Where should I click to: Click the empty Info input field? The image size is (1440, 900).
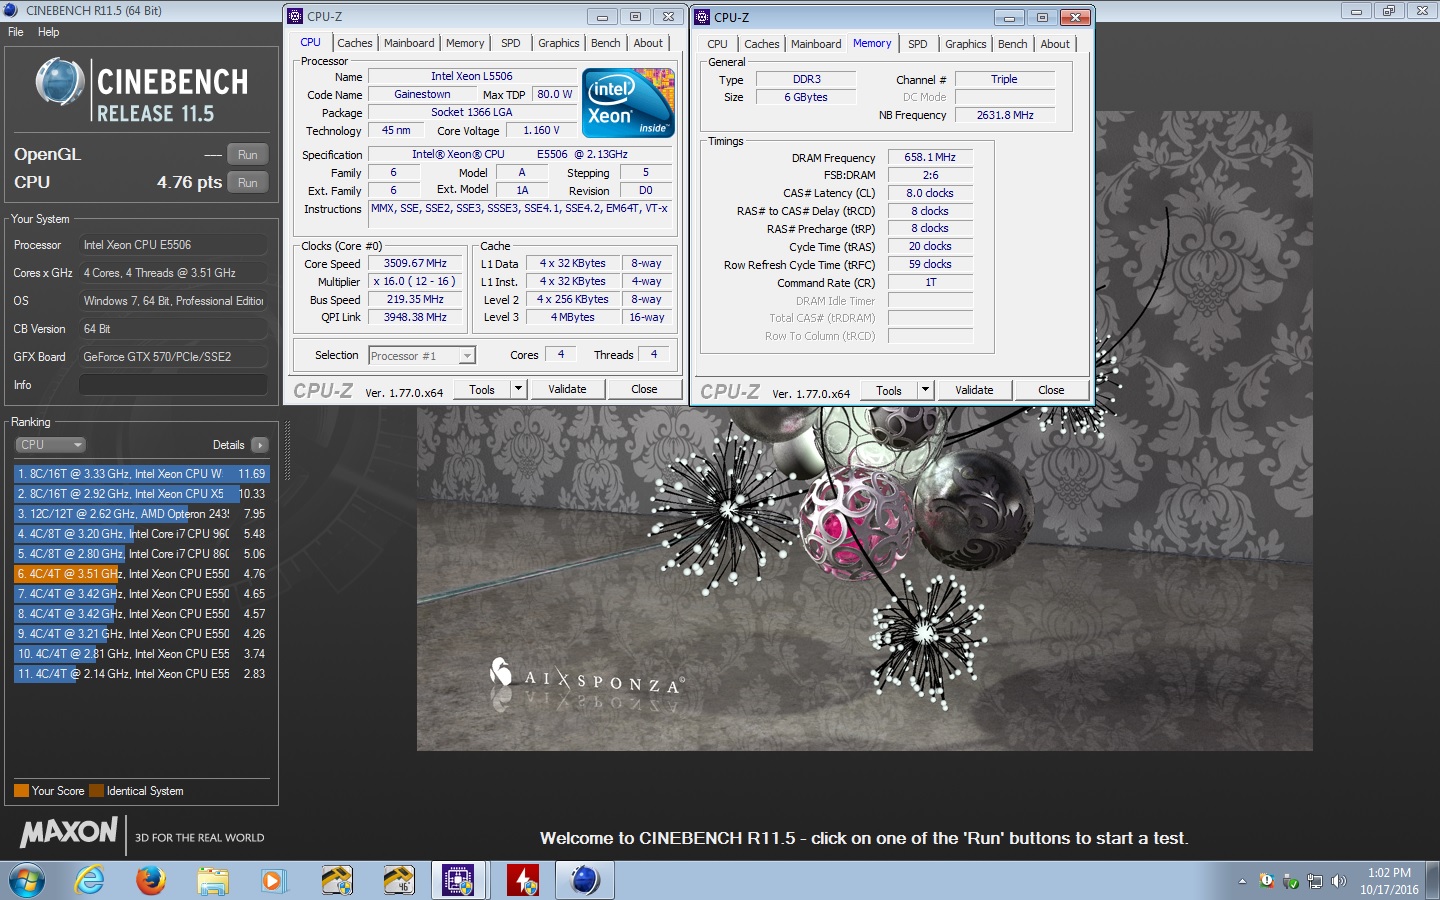(x=173, y=385)
